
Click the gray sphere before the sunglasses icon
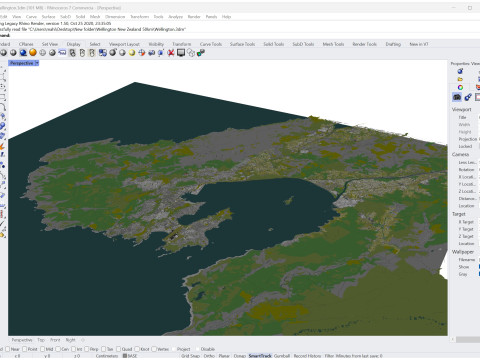click(52, 53)
